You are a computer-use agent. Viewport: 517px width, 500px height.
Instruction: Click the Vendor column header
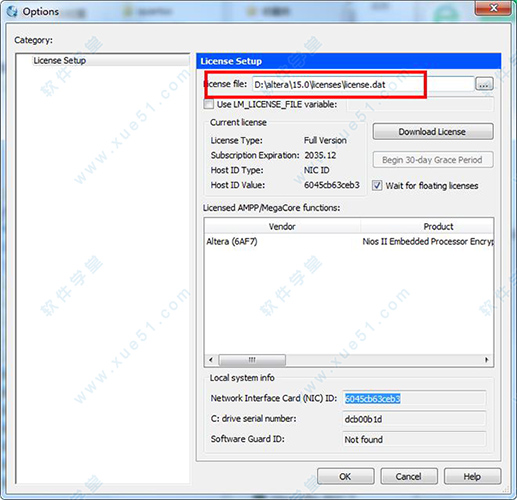[x=282, y=227]
